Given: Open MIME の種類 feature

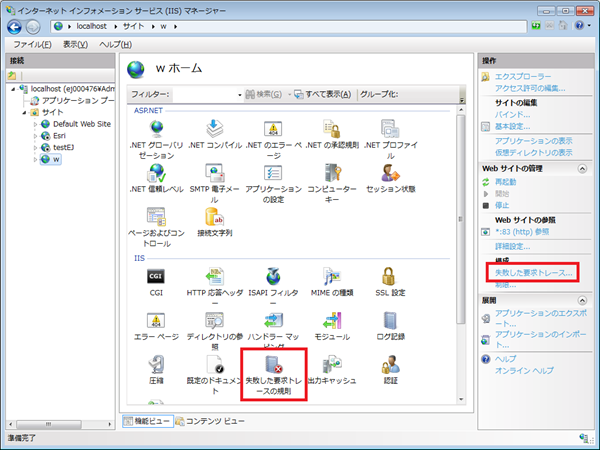Looking at the screenshot, I should coord(332,282).
